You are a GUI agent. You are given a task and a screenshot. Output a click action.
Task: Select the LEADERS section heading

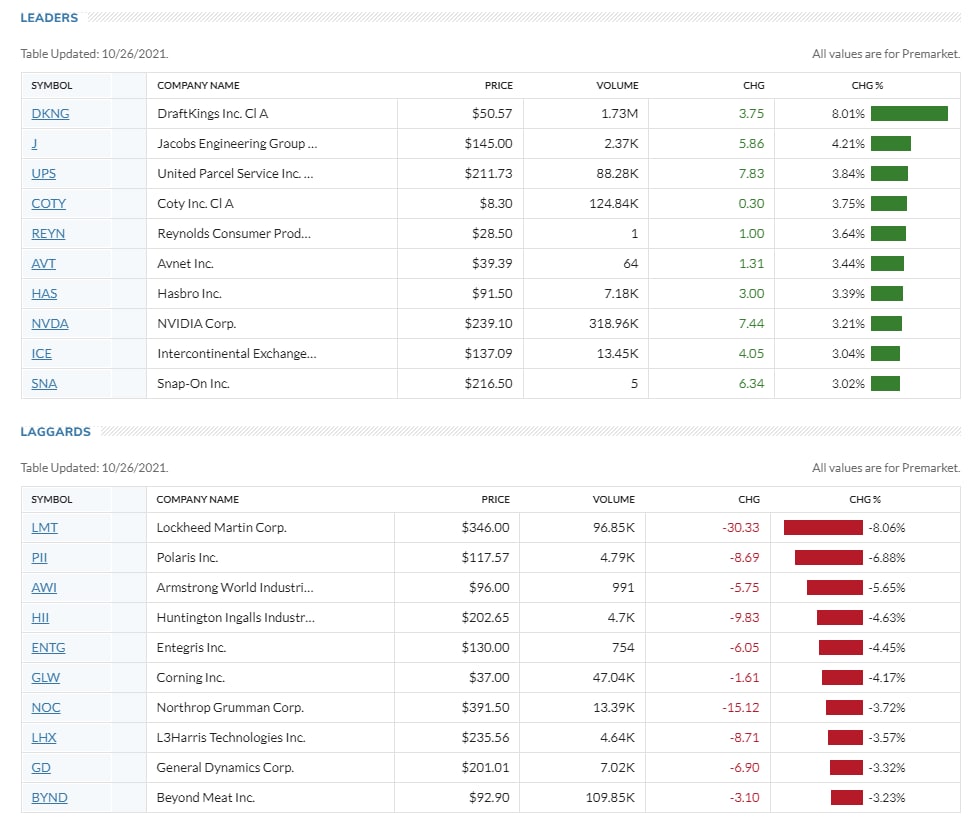coord(49,17)
